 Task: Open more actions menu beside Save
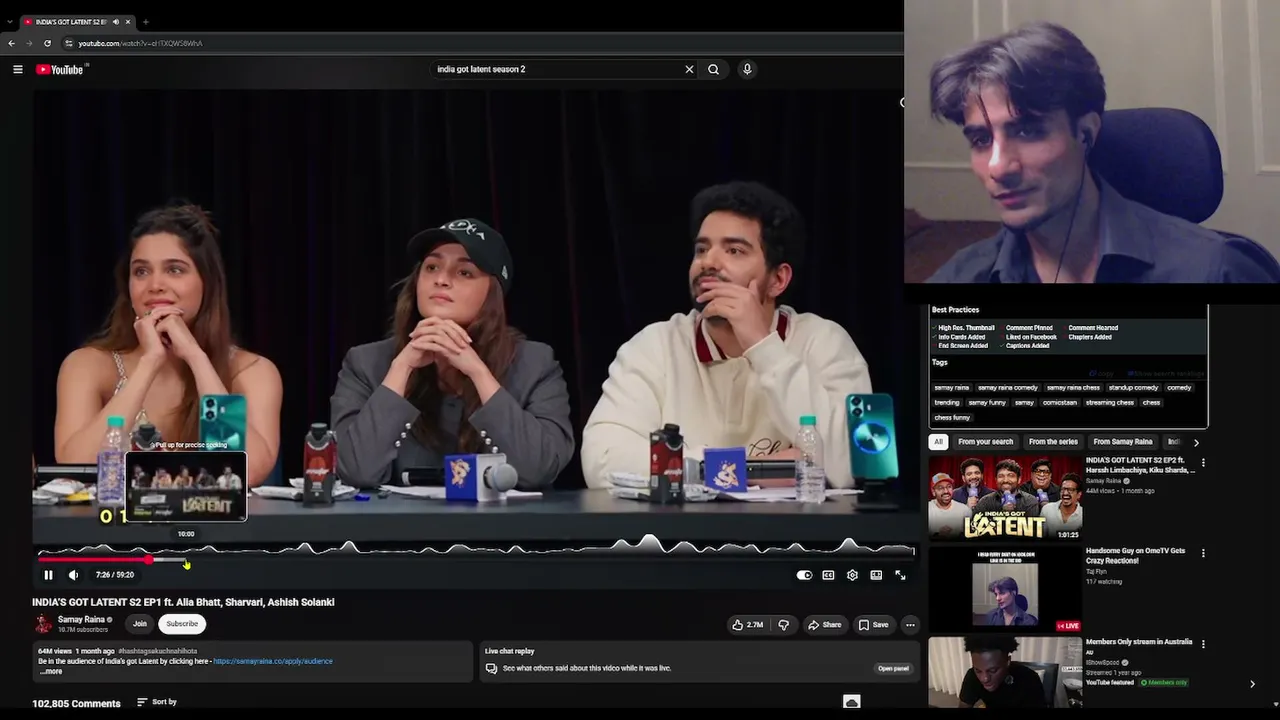[x=910, y=625]
